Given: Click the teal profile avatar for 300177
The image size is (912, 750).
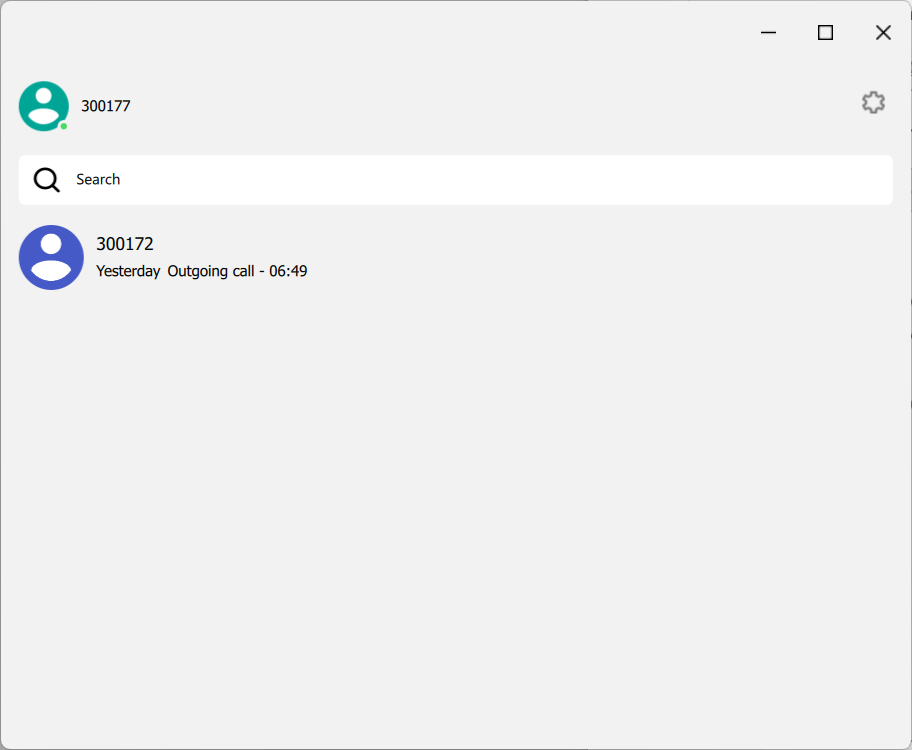Looking at the screenshot, I should tap(44, 106).
